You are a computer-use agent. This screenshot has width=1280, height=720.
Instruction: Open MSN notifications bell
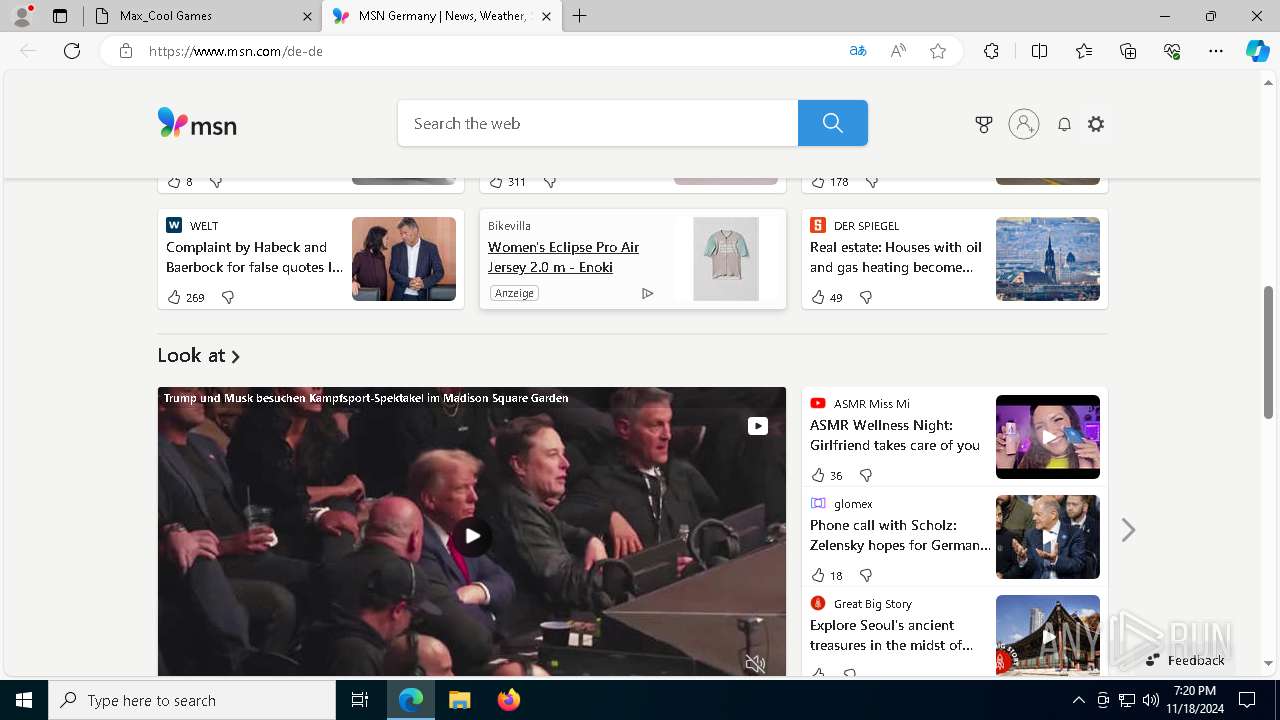coord(1064,124)
